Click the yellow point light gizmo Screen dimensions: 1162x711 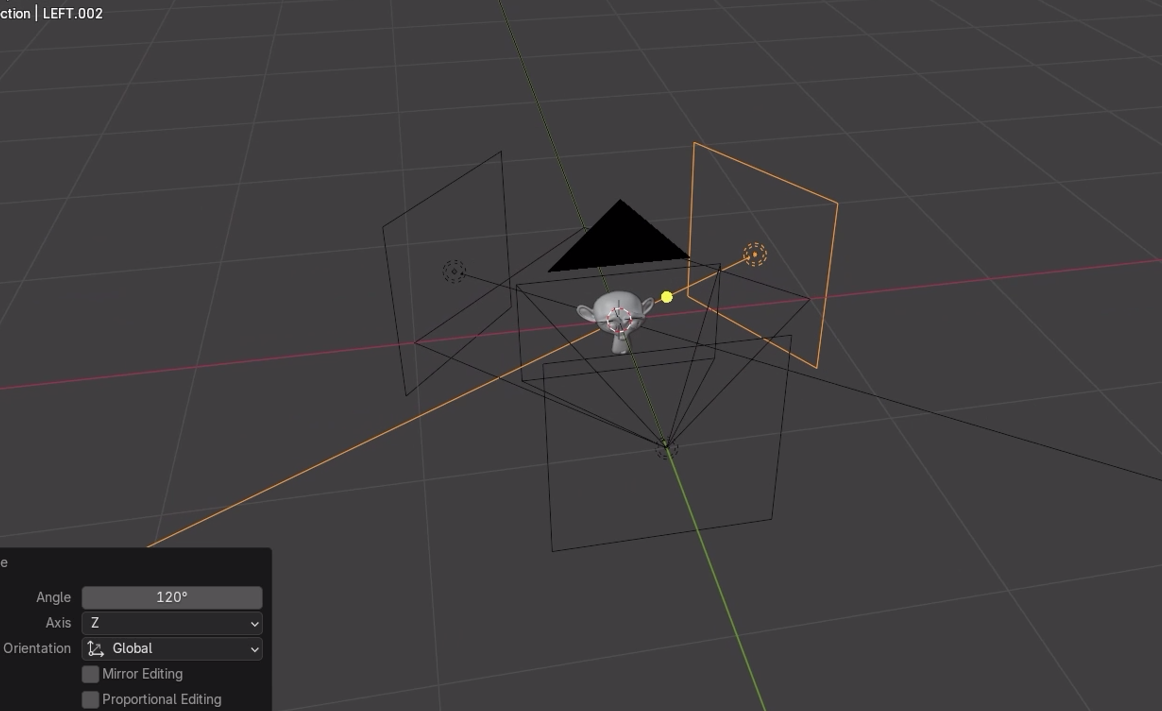coord(665,296)
